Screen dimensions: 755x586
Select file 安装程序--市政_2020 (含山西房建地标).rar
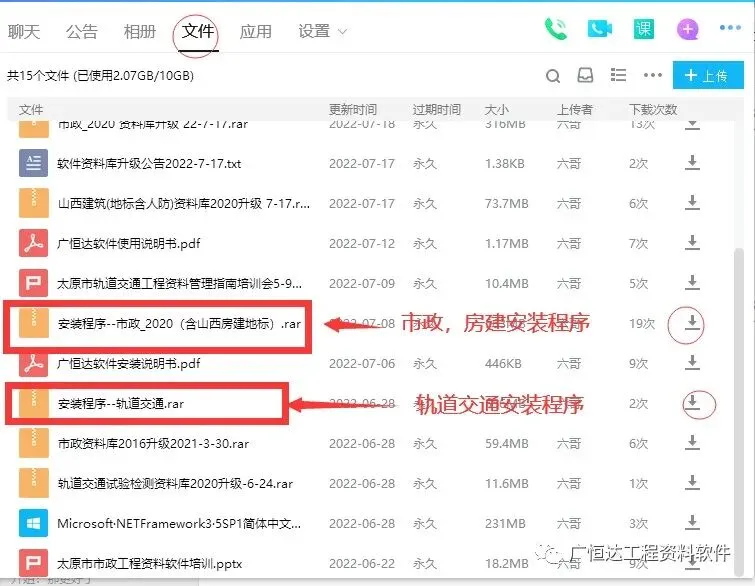pyautogui.click(x=179, y=323)
